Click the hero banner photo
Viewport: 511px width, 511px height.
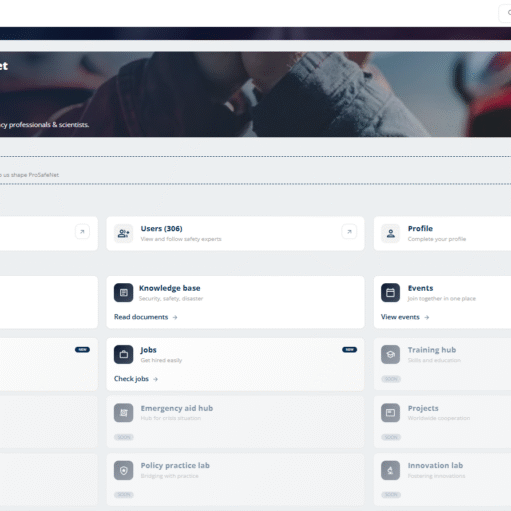coord(255,94)
